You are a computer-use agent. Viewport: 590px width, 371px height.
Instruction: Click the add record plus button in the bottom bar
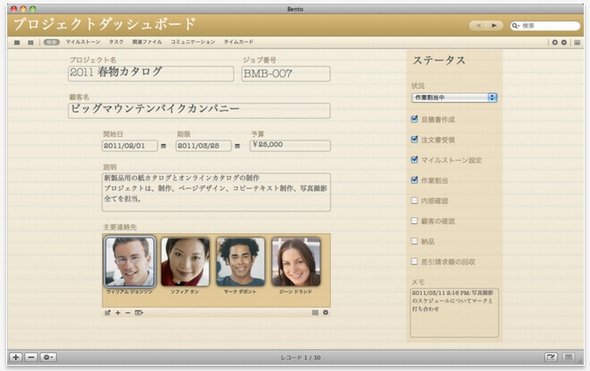(x=16, y=357)
